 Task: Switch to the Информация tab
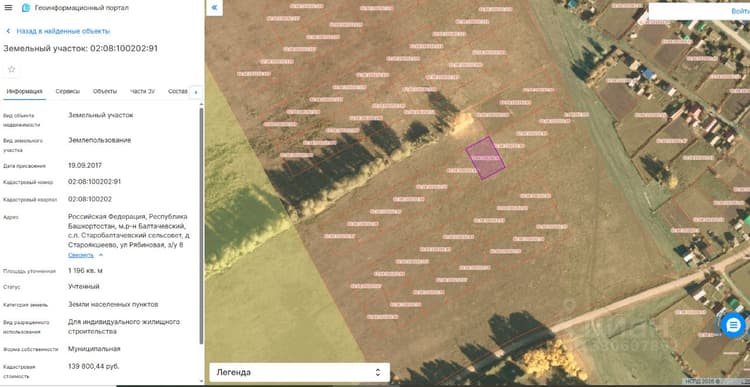(x=24, y=91)
